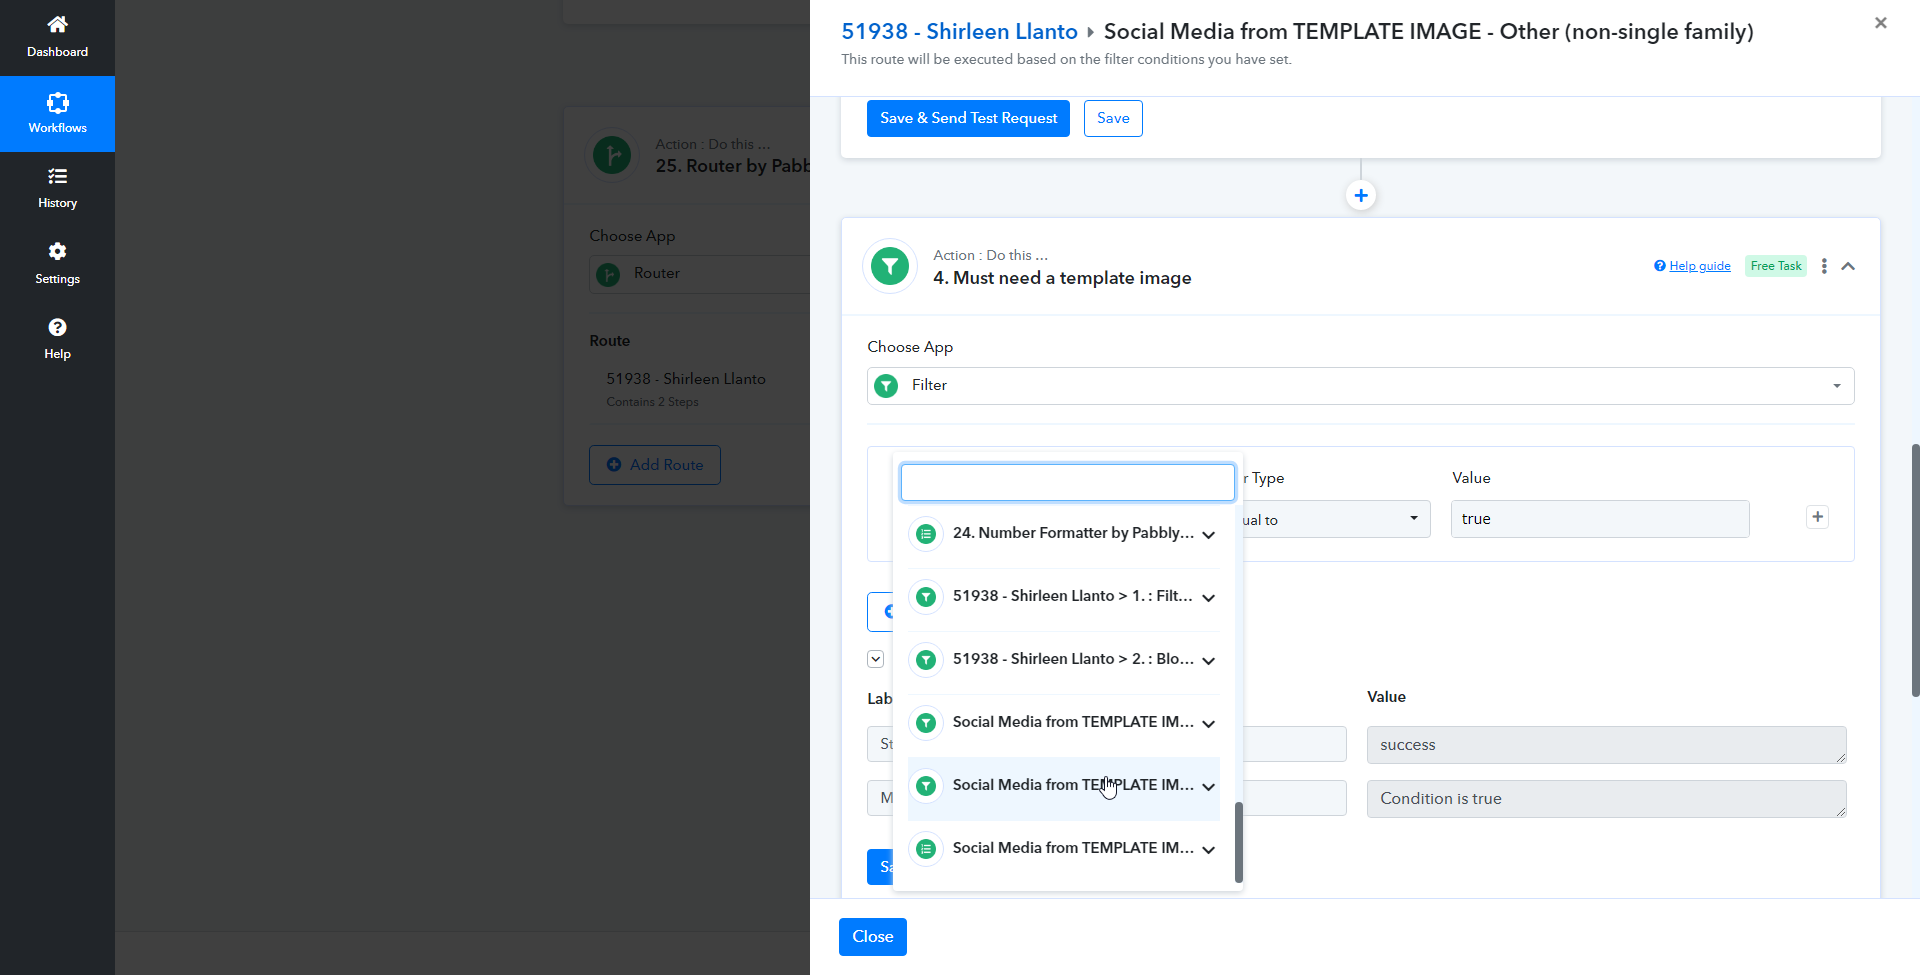
Task: Expand the Shirleen Llanto > 2. : Blo... row
Action: click(1209, 661)
